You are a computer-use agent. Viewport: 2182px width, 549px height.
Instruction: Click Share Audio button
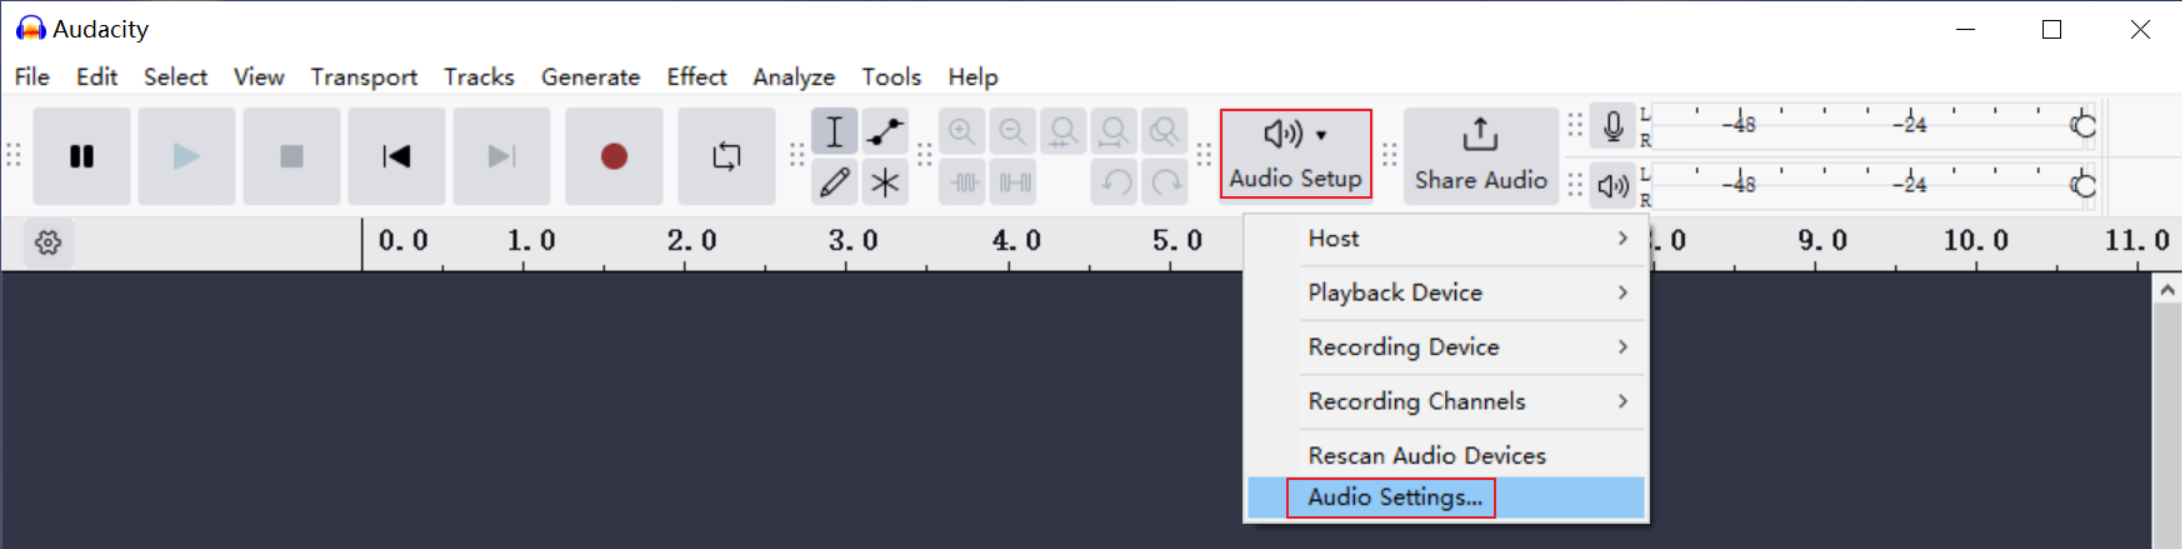pos(1480,155)
